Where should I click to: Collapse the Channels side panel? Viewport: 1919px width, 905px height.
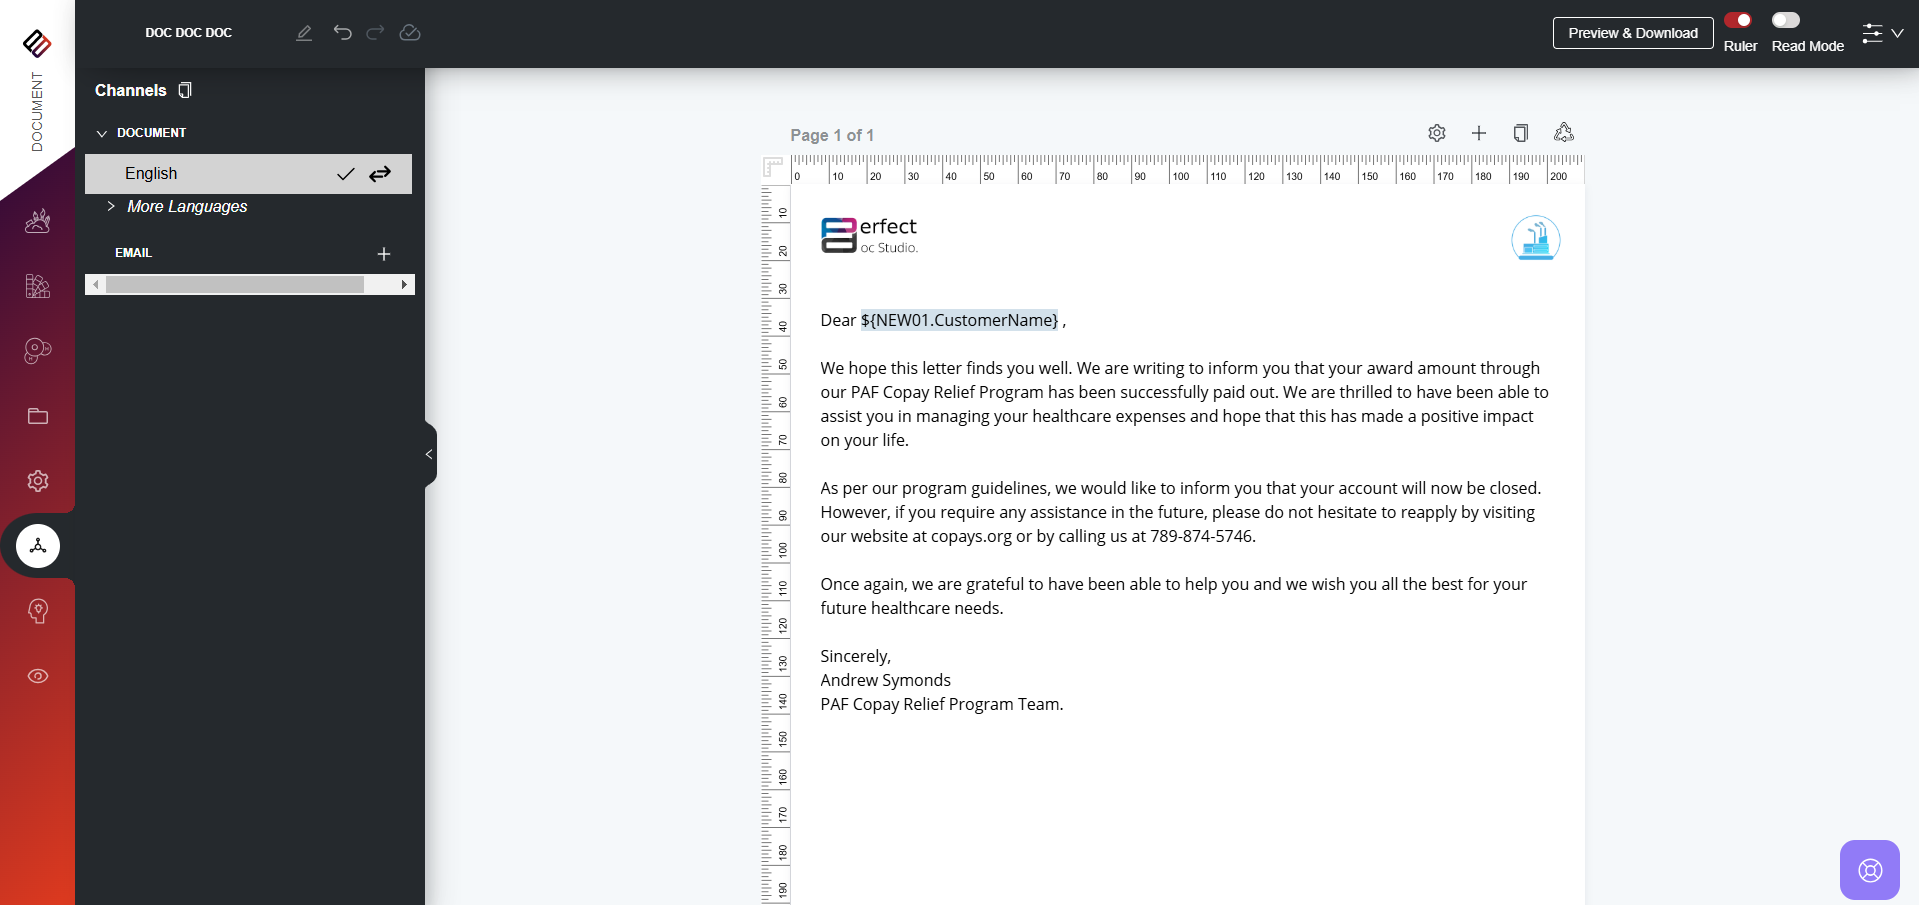pyautogui.click(x=429, y=454)
